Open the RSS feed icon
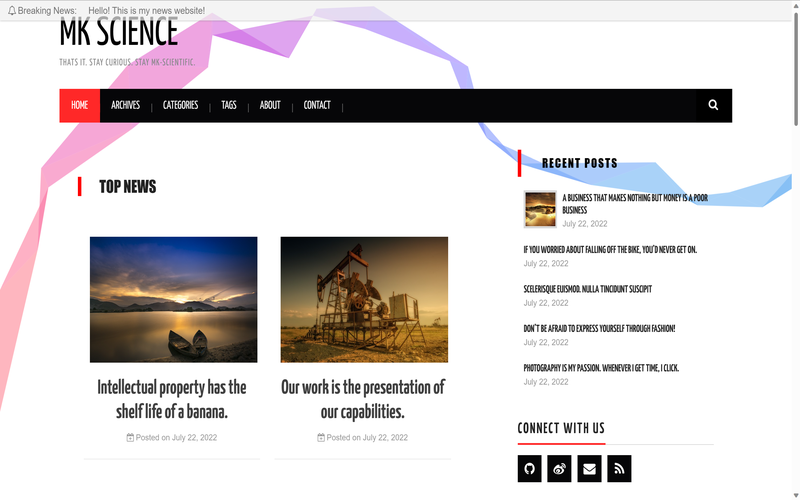This screenshot has height=500, width=800. point(619,468)
